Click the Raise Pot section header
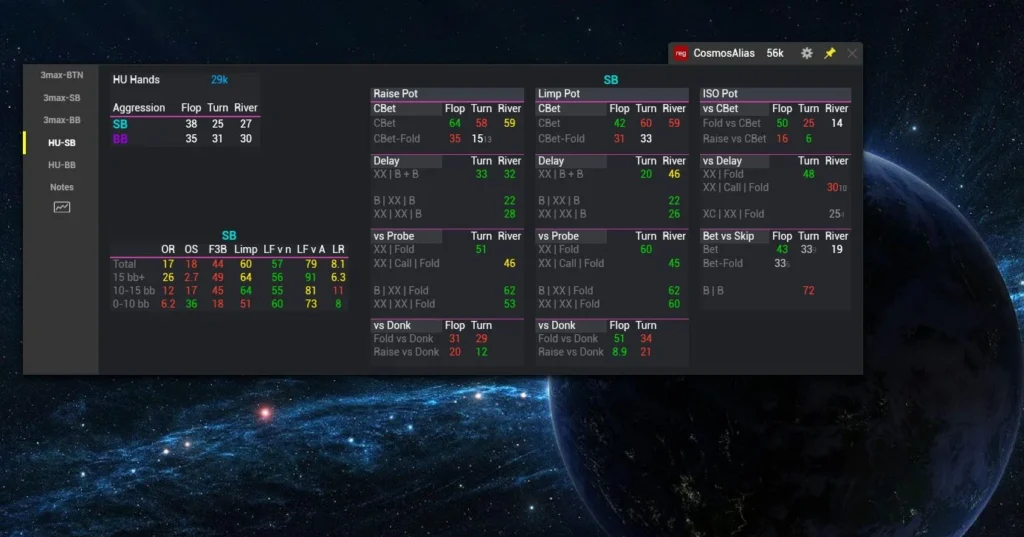1024x537 pixels. coord(447,94)
